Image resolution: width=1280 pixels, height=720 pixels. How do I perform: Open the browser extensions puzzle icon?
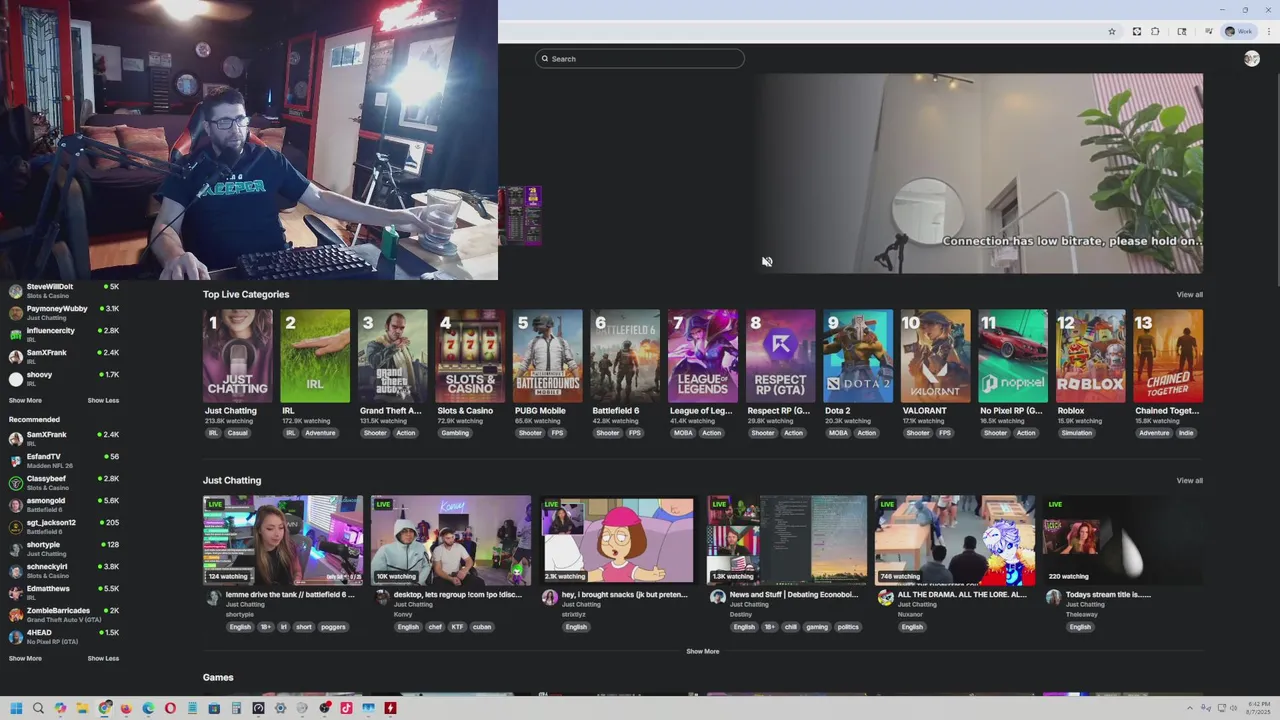point(1155,32)
